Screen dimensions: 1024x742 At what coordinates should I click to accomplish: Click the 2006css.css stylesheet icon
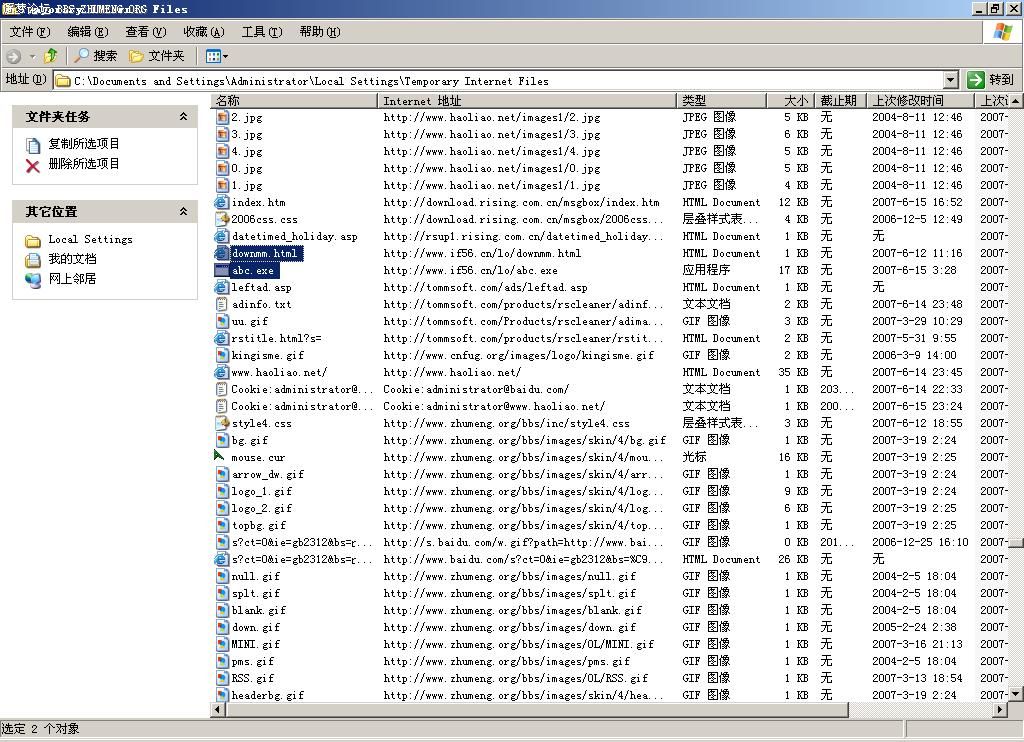point(222,219)
